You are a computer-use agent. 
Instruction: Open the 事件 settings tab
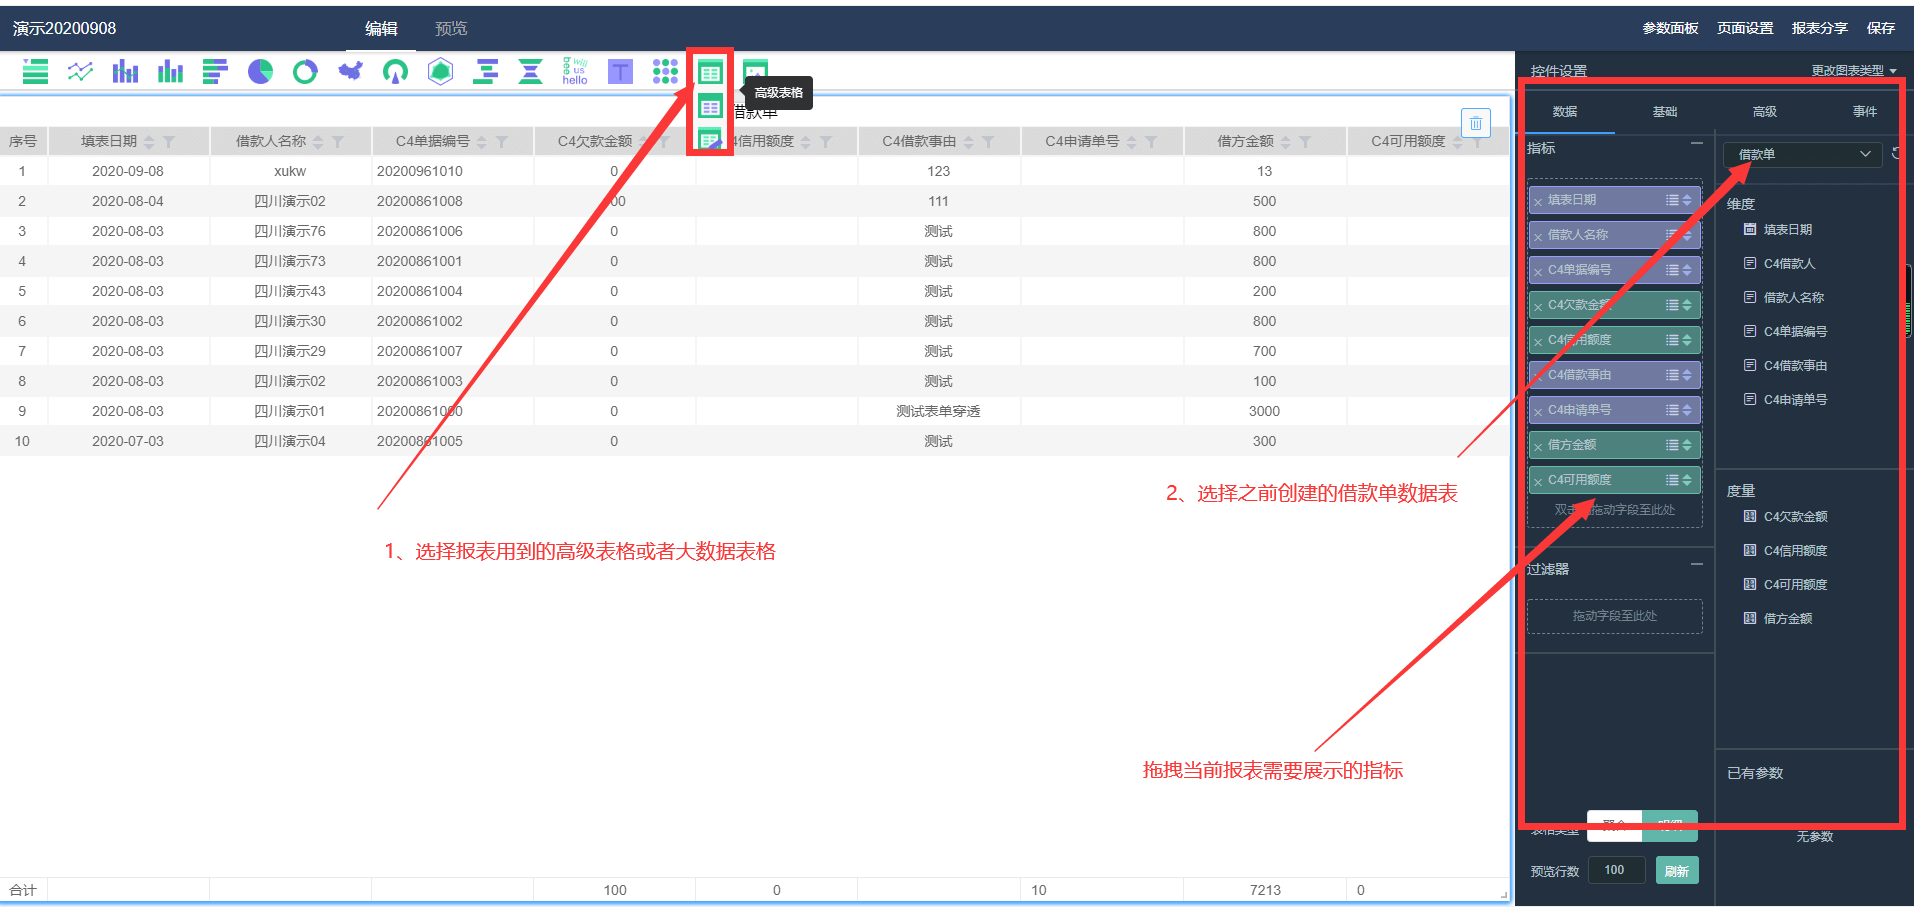click(x=1865, y=112)
